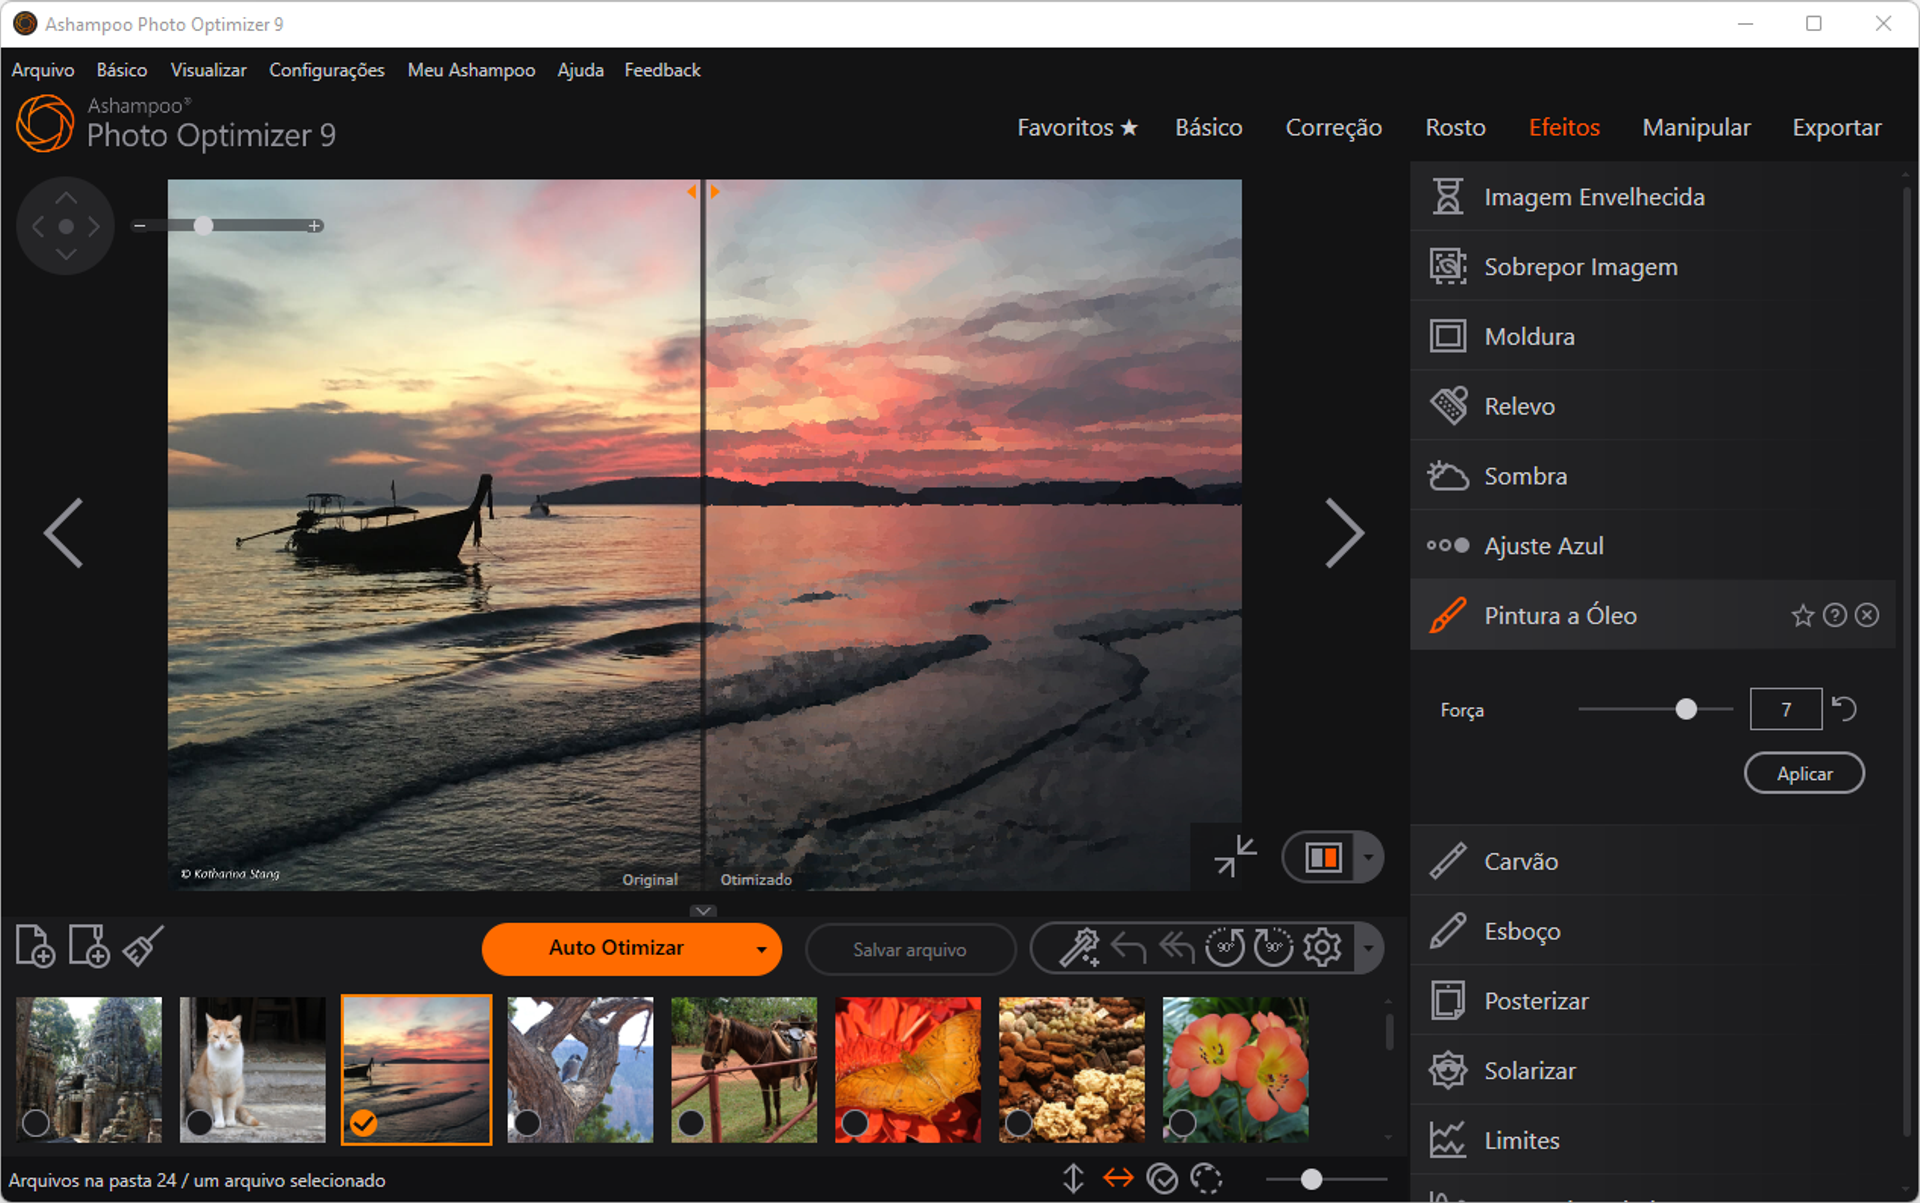
Task: Switch to the Manipular tab
Action: pyautogui.click(x=1696, y=127)
